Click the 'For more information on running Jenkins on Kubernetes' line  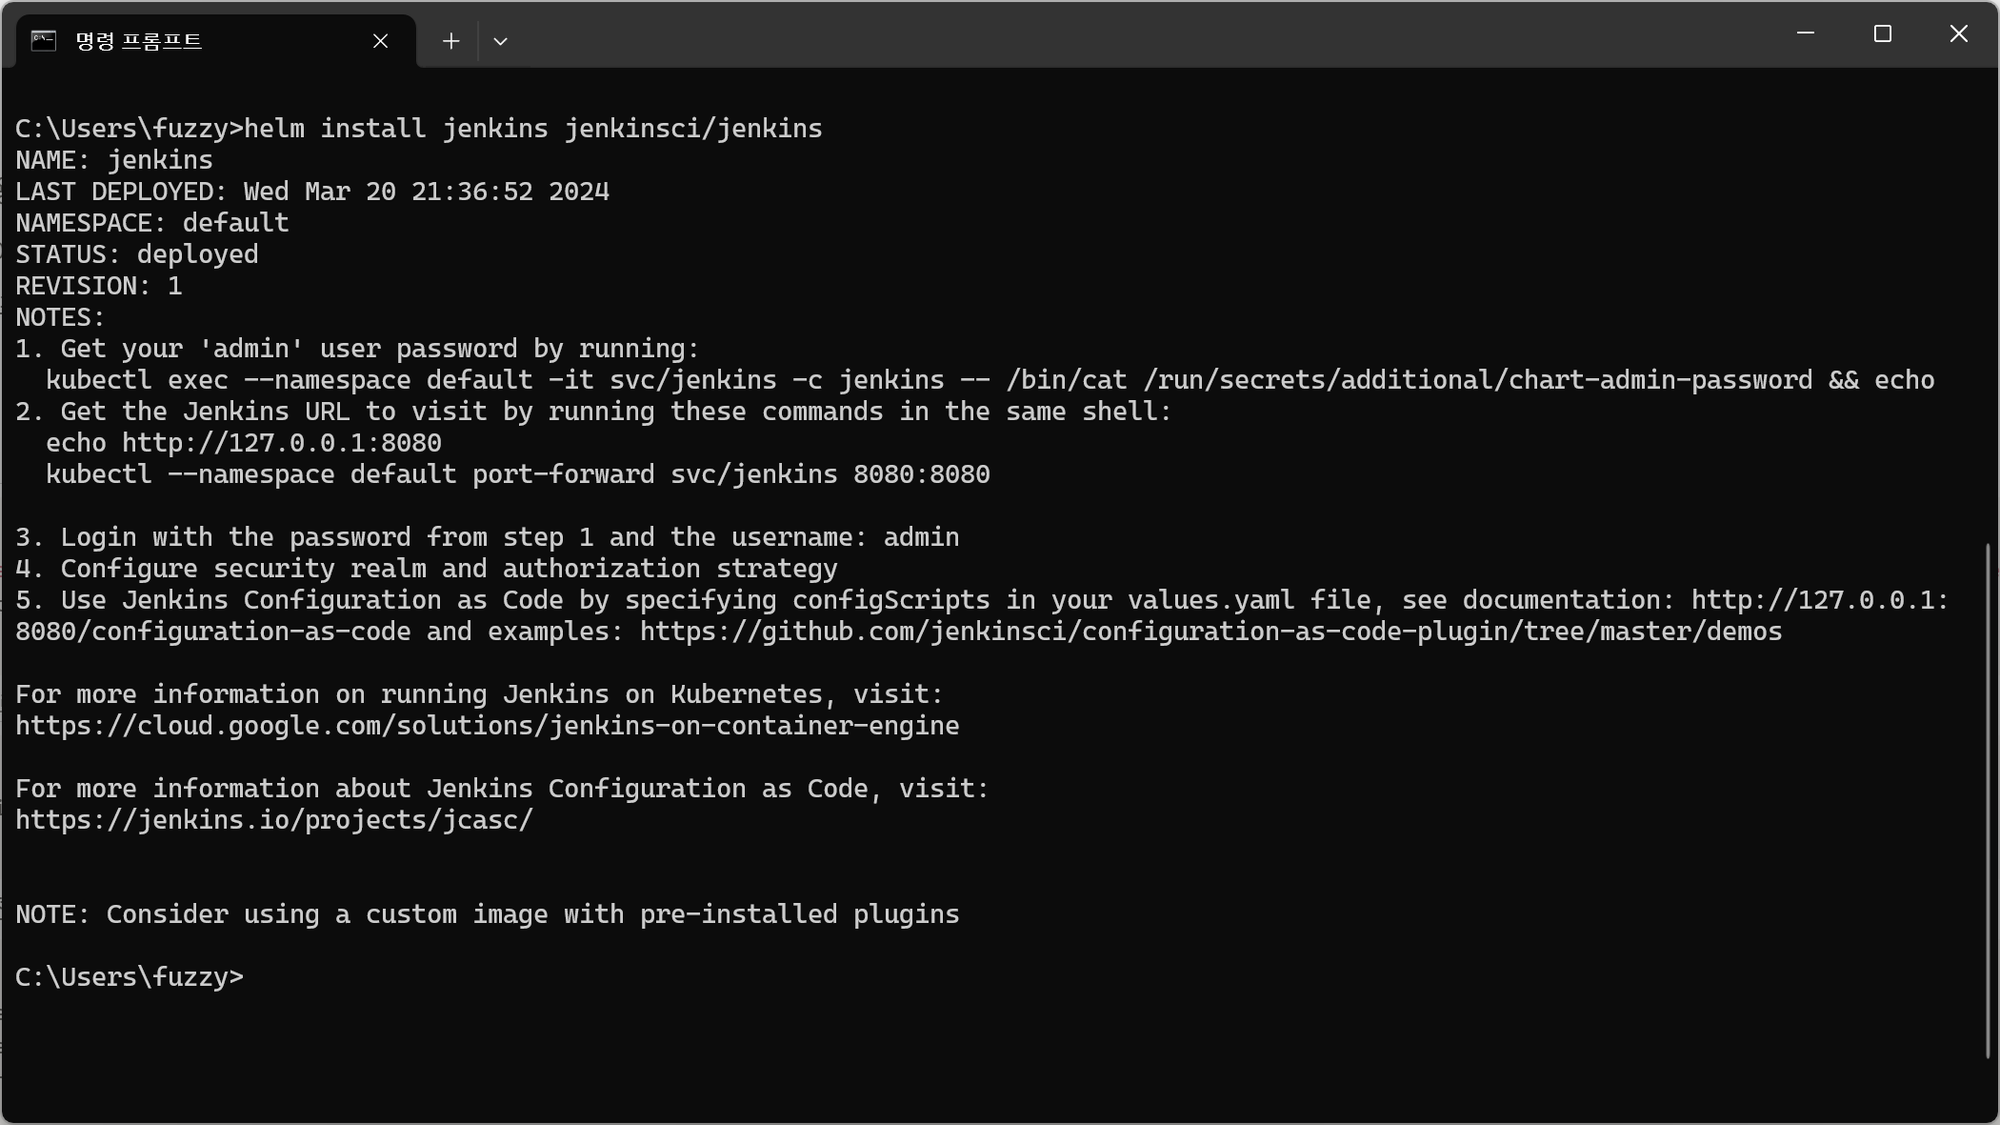click(x=479, y=694)
